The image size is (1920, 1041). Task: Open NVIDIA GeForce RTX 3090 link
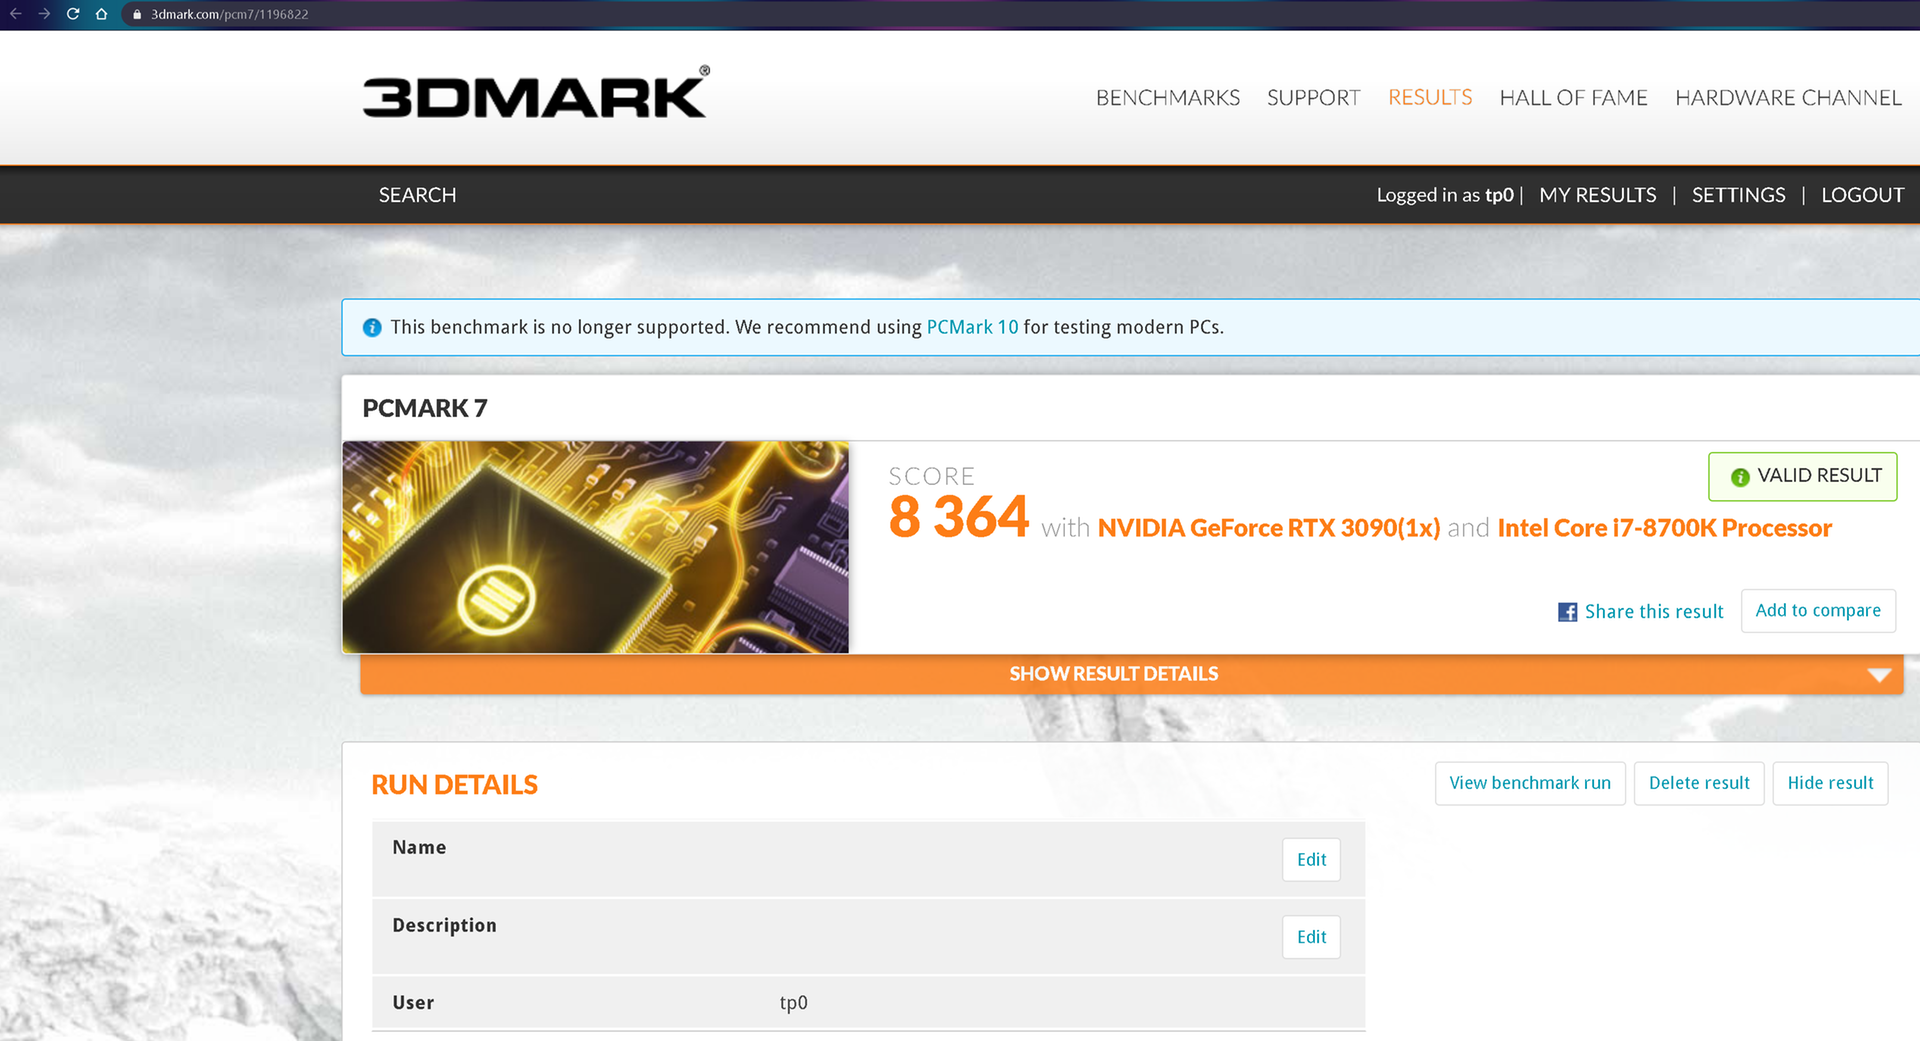coord(1269,528)
